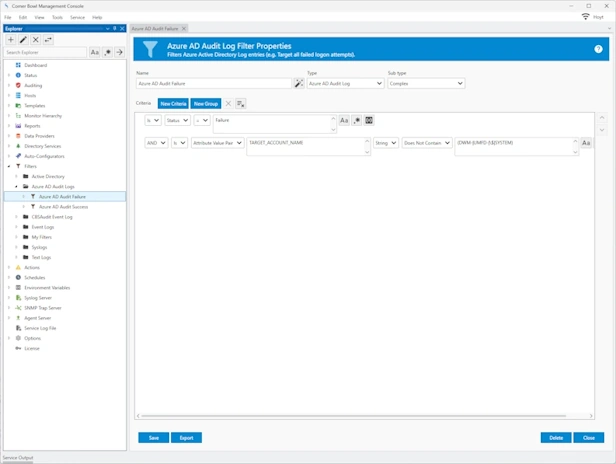
Task: Select the Reports node icon
Action: click(x=18, y=126)
